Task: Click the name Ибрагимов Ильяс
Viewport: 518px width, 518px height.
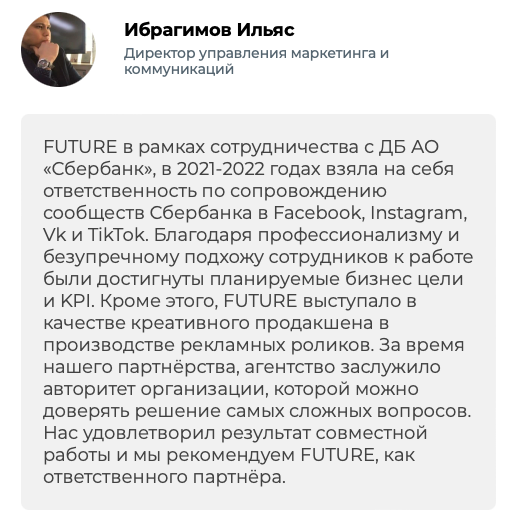Action: coord(209,30)
